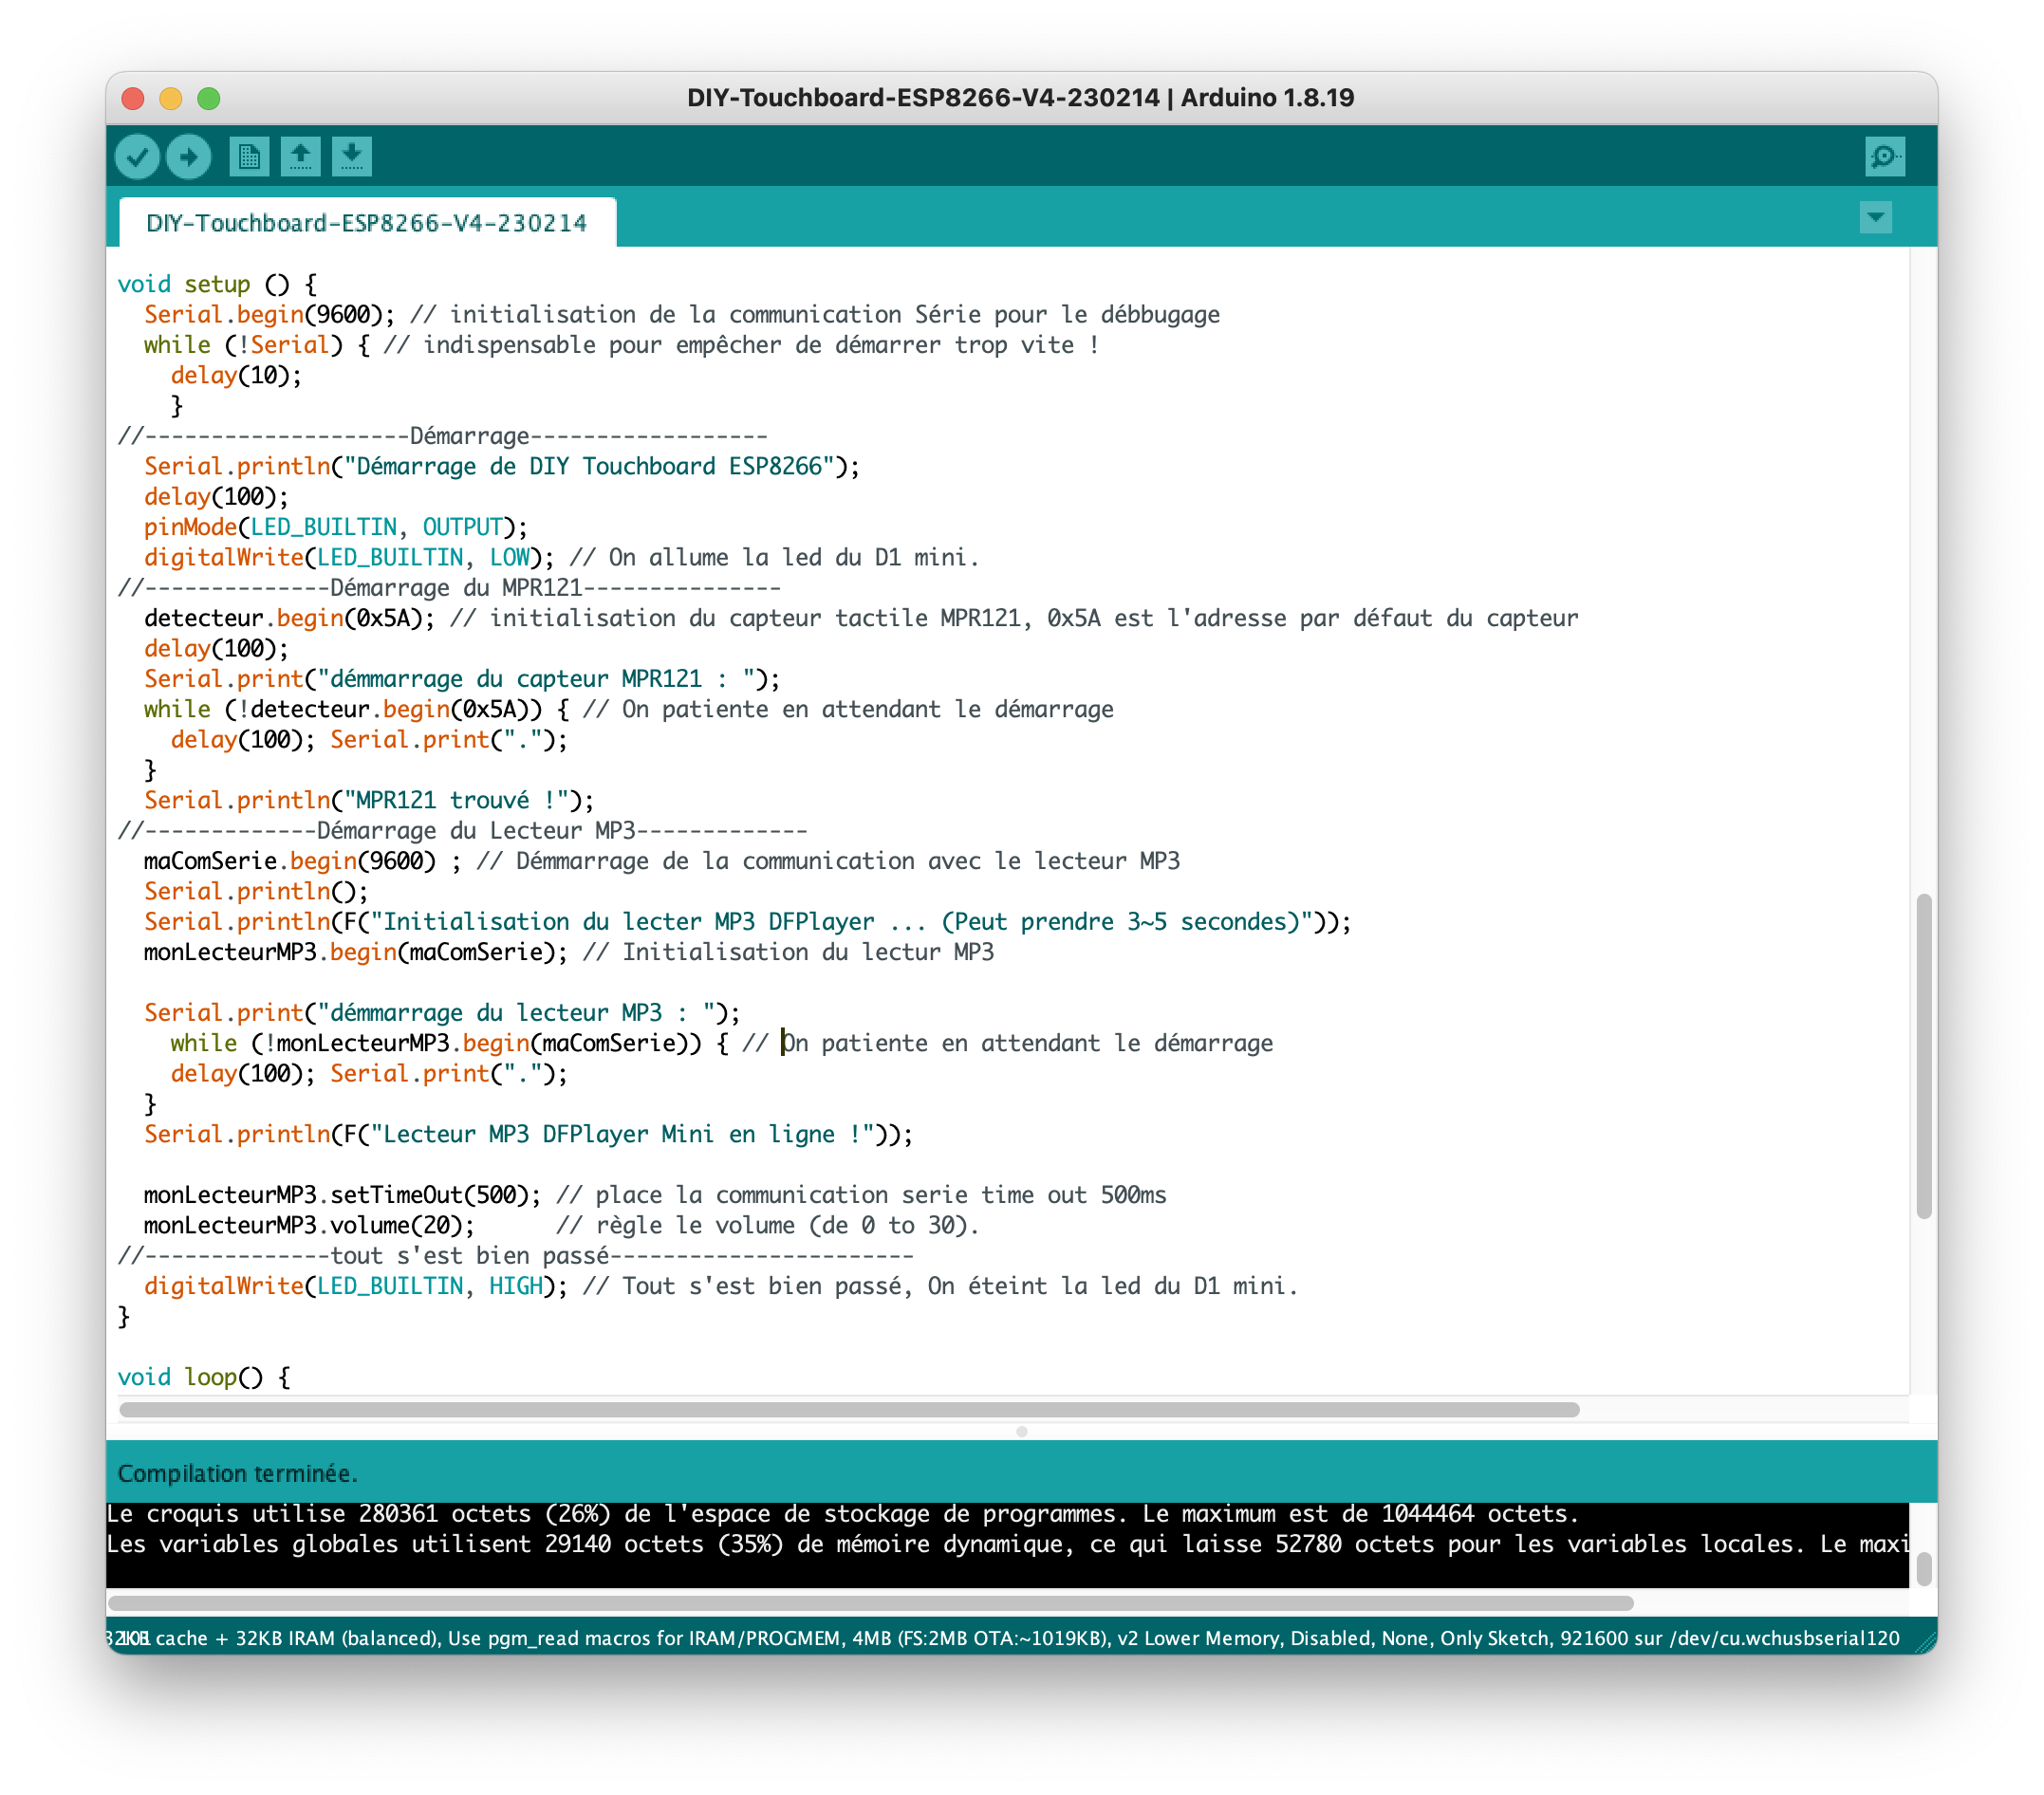2044x1795 pixels.
Task: Expand the tab options dropdown arrow
Action: (x=1875, y=217)
